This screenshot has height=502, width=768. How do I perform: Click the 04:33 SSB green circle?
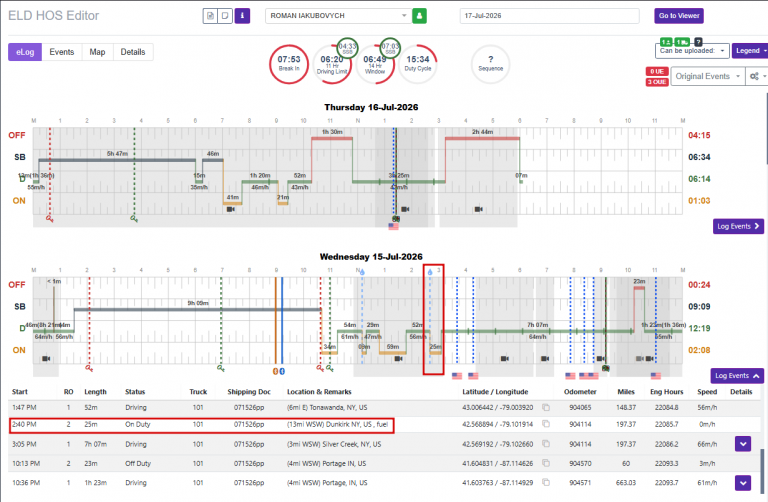[347, 48]
